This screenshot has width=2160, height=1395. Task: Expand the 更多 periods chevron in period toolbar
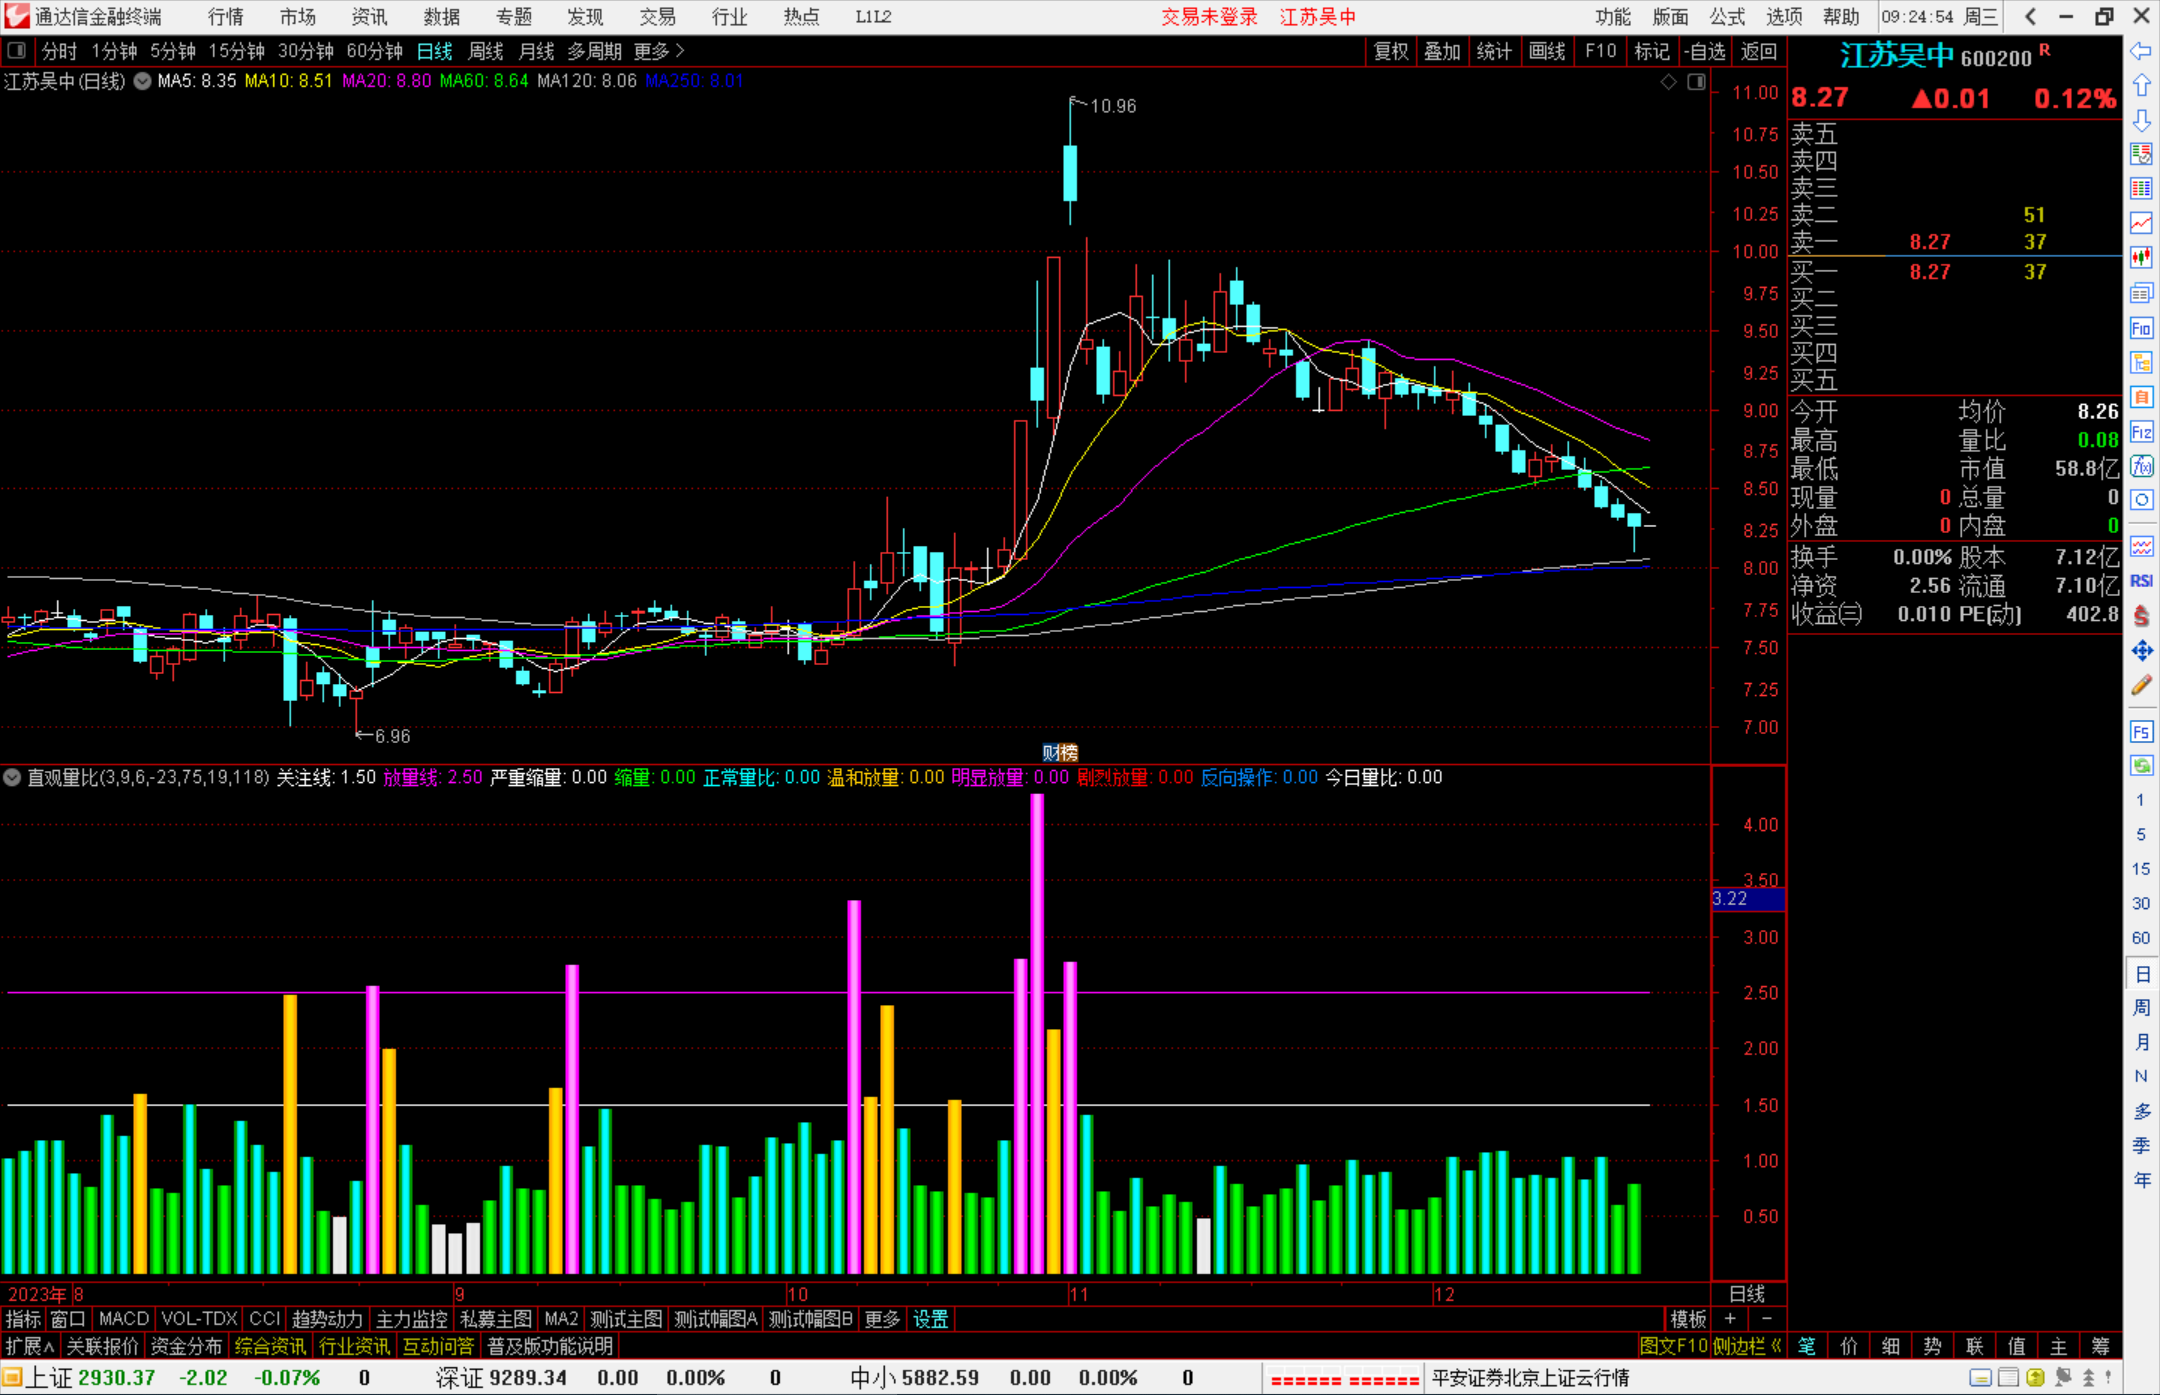click(660, 51)
